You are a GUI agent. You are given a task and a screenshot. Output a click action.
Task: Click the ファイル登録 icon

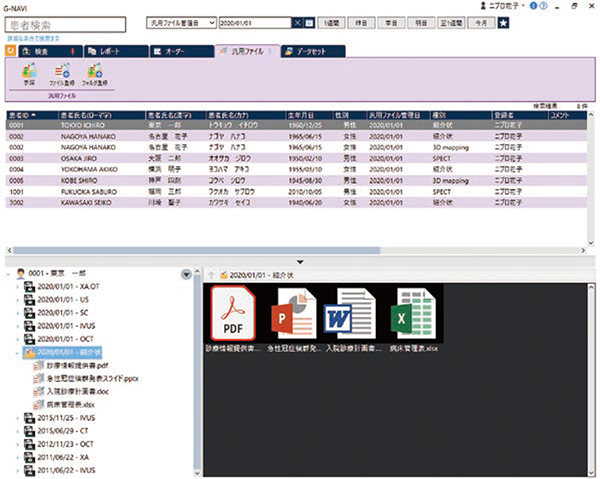[x=61, y=74]
